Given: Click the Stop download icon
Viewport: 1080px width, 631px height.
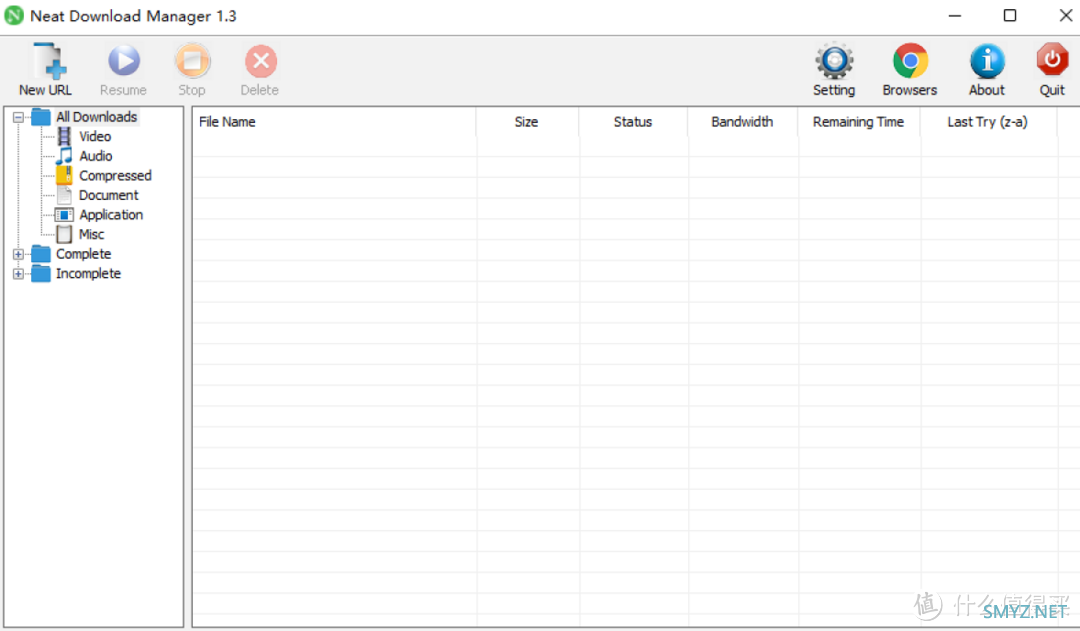Looking at the screenshot, I should (192, 61).
